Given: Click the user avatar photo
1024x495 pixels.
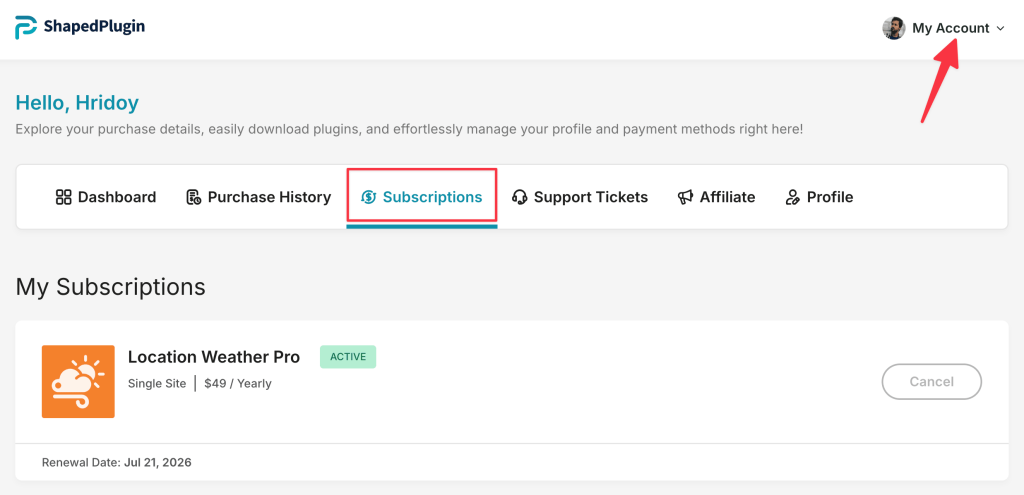Looking at the screenshot, I should (893, 28).
